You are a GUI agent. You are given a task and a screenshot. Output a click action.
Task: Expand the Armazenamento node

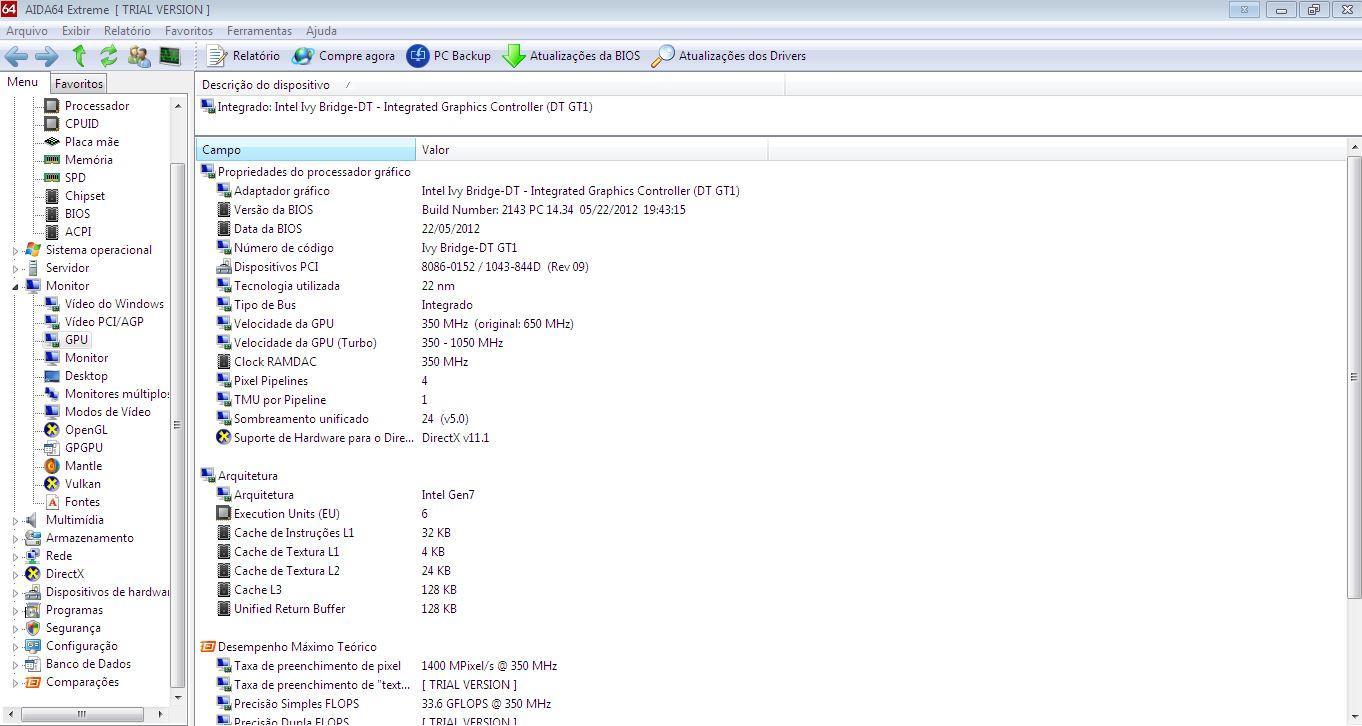click(x=15, y=538)
